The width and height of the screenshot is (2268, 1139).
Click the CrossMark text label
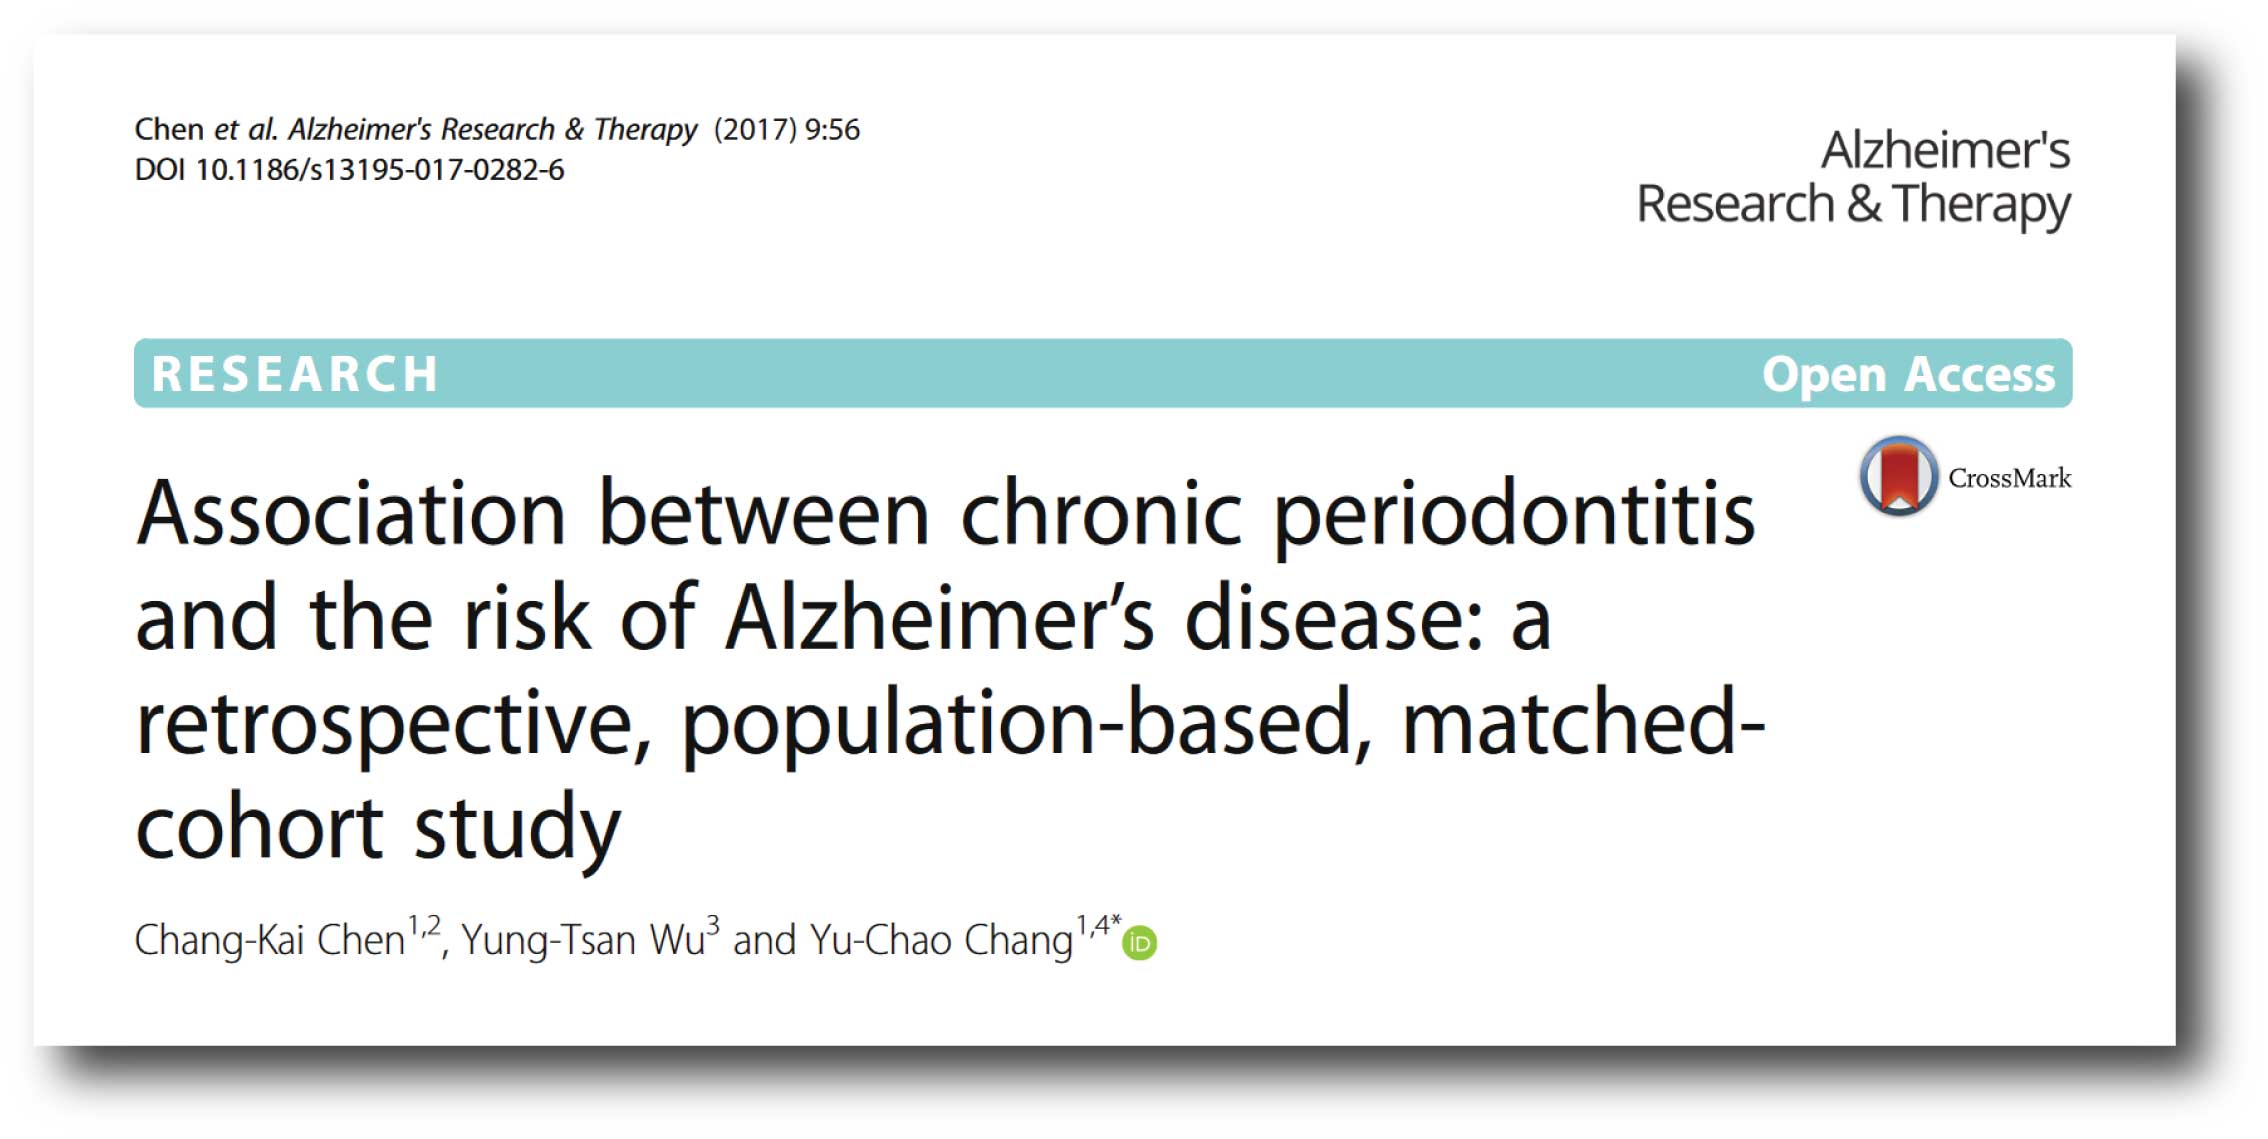coord(2009,478)
